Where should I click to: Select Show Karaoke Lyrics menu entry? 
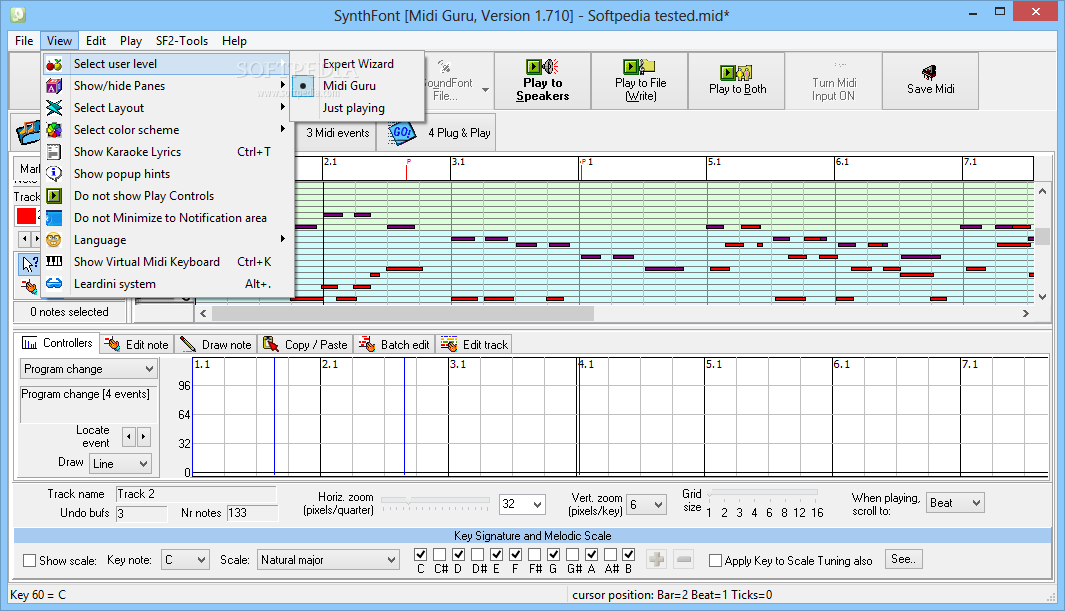[168, 152]
